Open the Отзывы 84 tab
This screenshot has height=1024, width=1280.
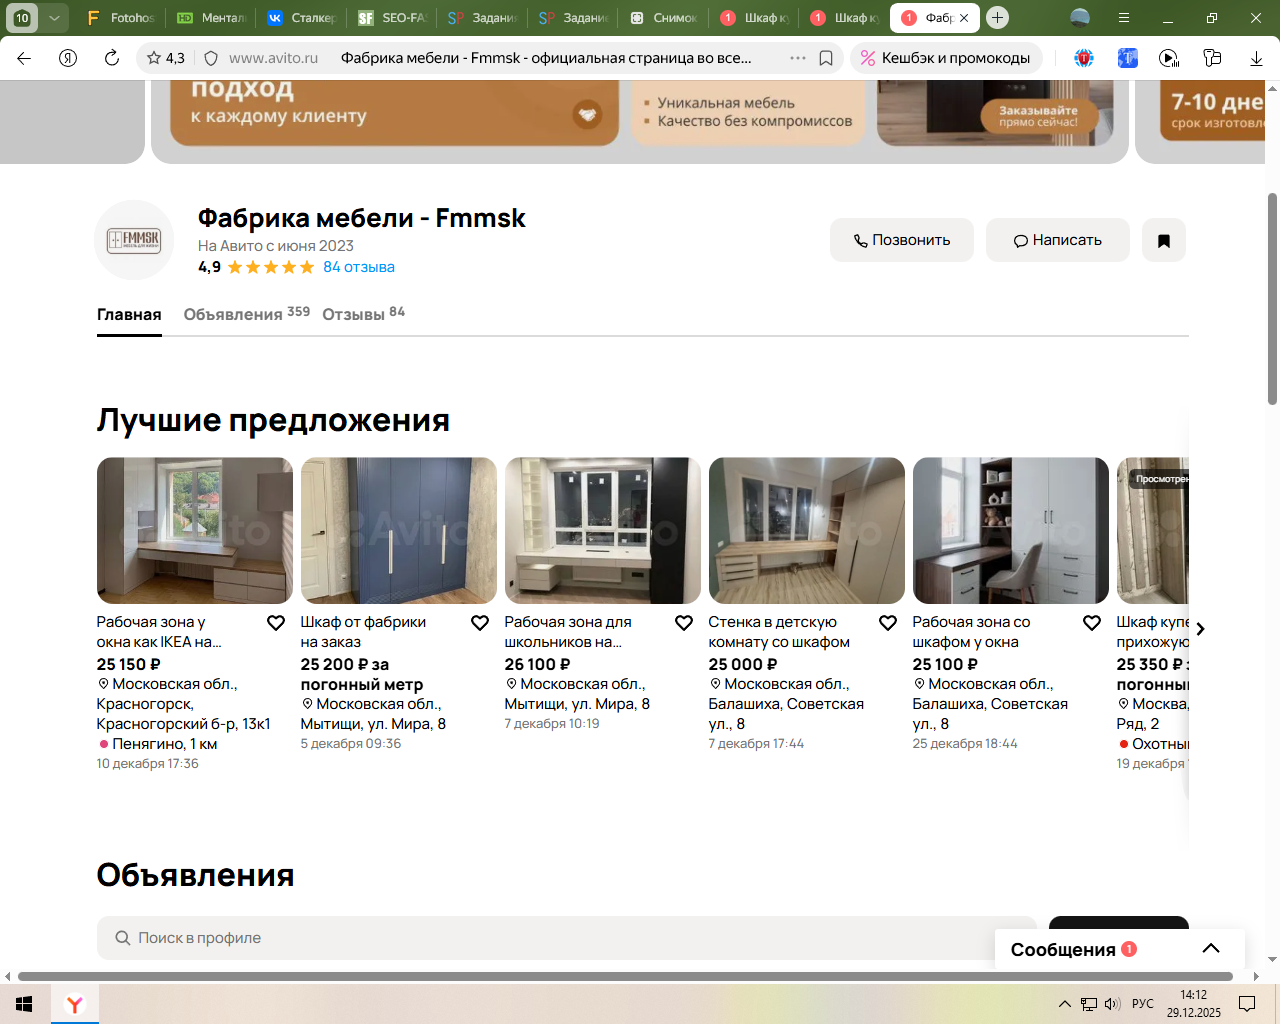pyautogui.click(x=363, y=314)
